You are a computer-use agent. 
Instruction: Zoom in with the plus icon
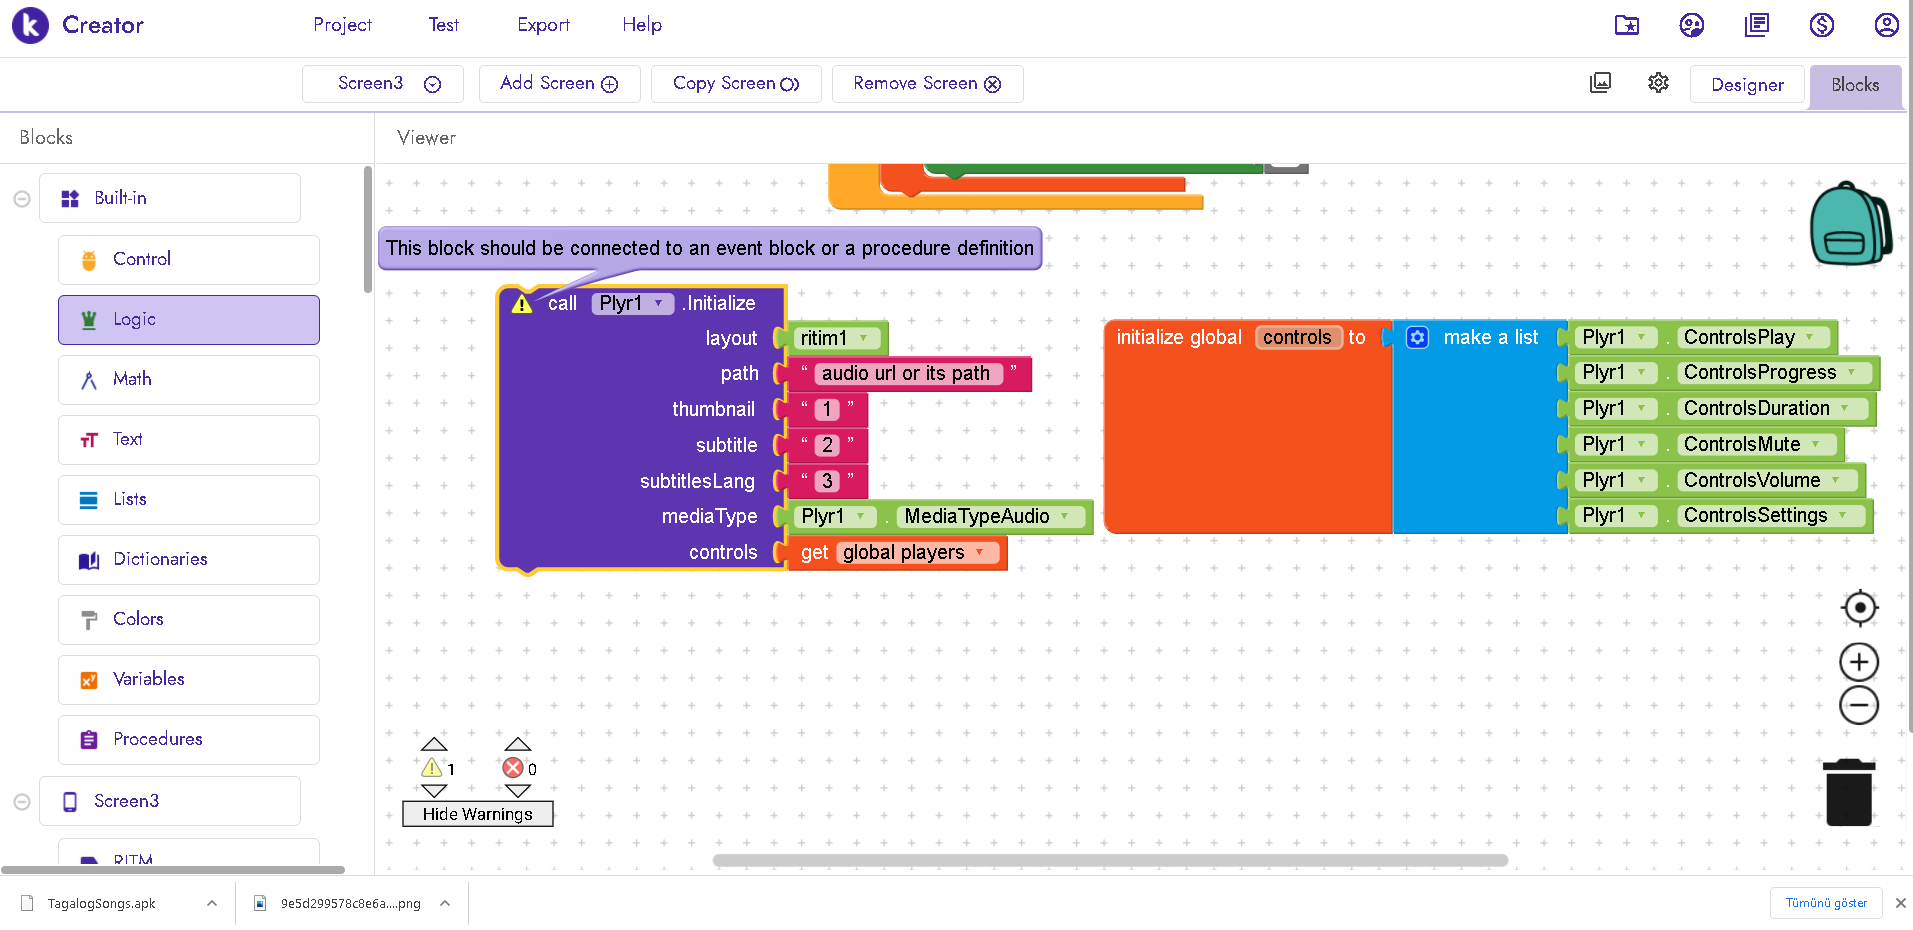1859,662
